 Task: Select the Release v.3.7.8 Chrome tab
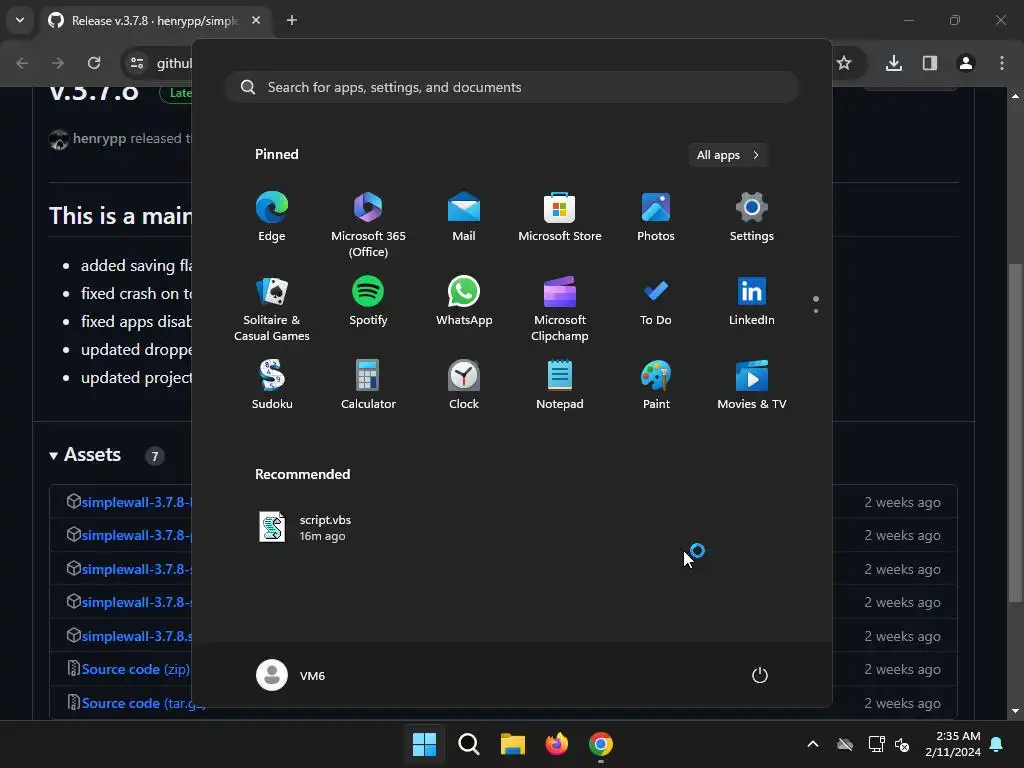pos(154,20)
